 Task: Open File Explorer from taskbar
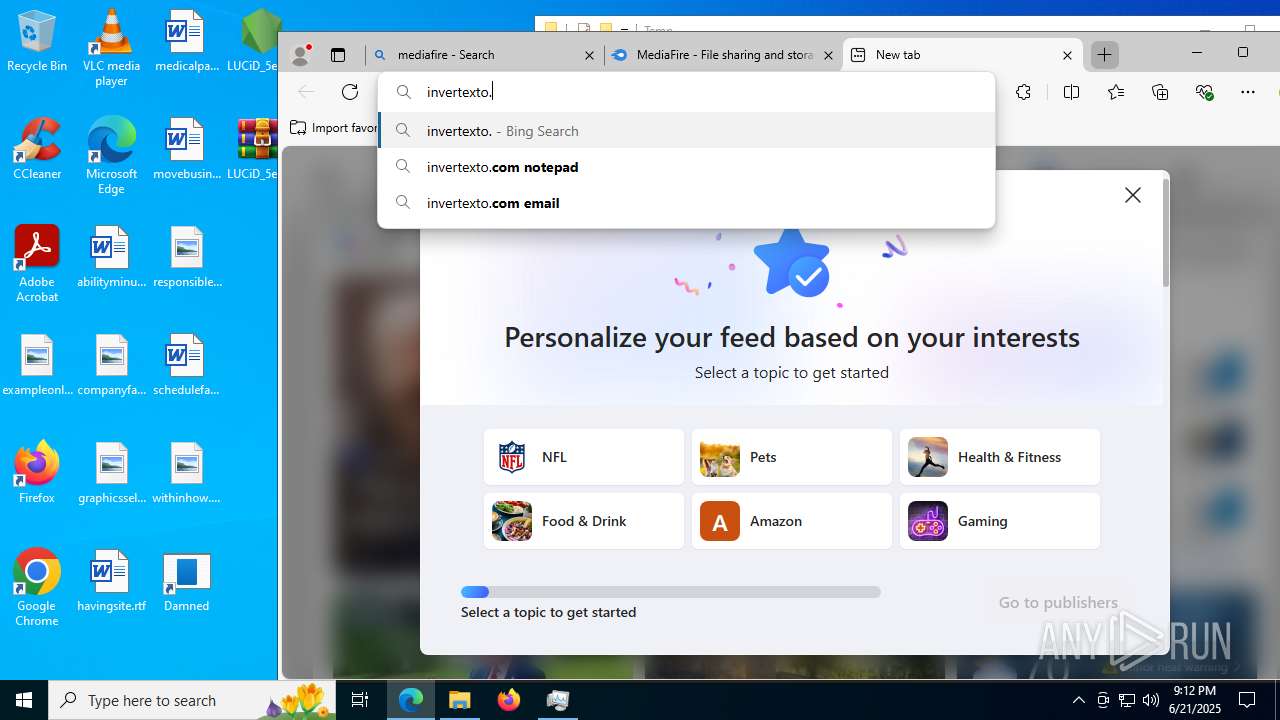point(460,700)
